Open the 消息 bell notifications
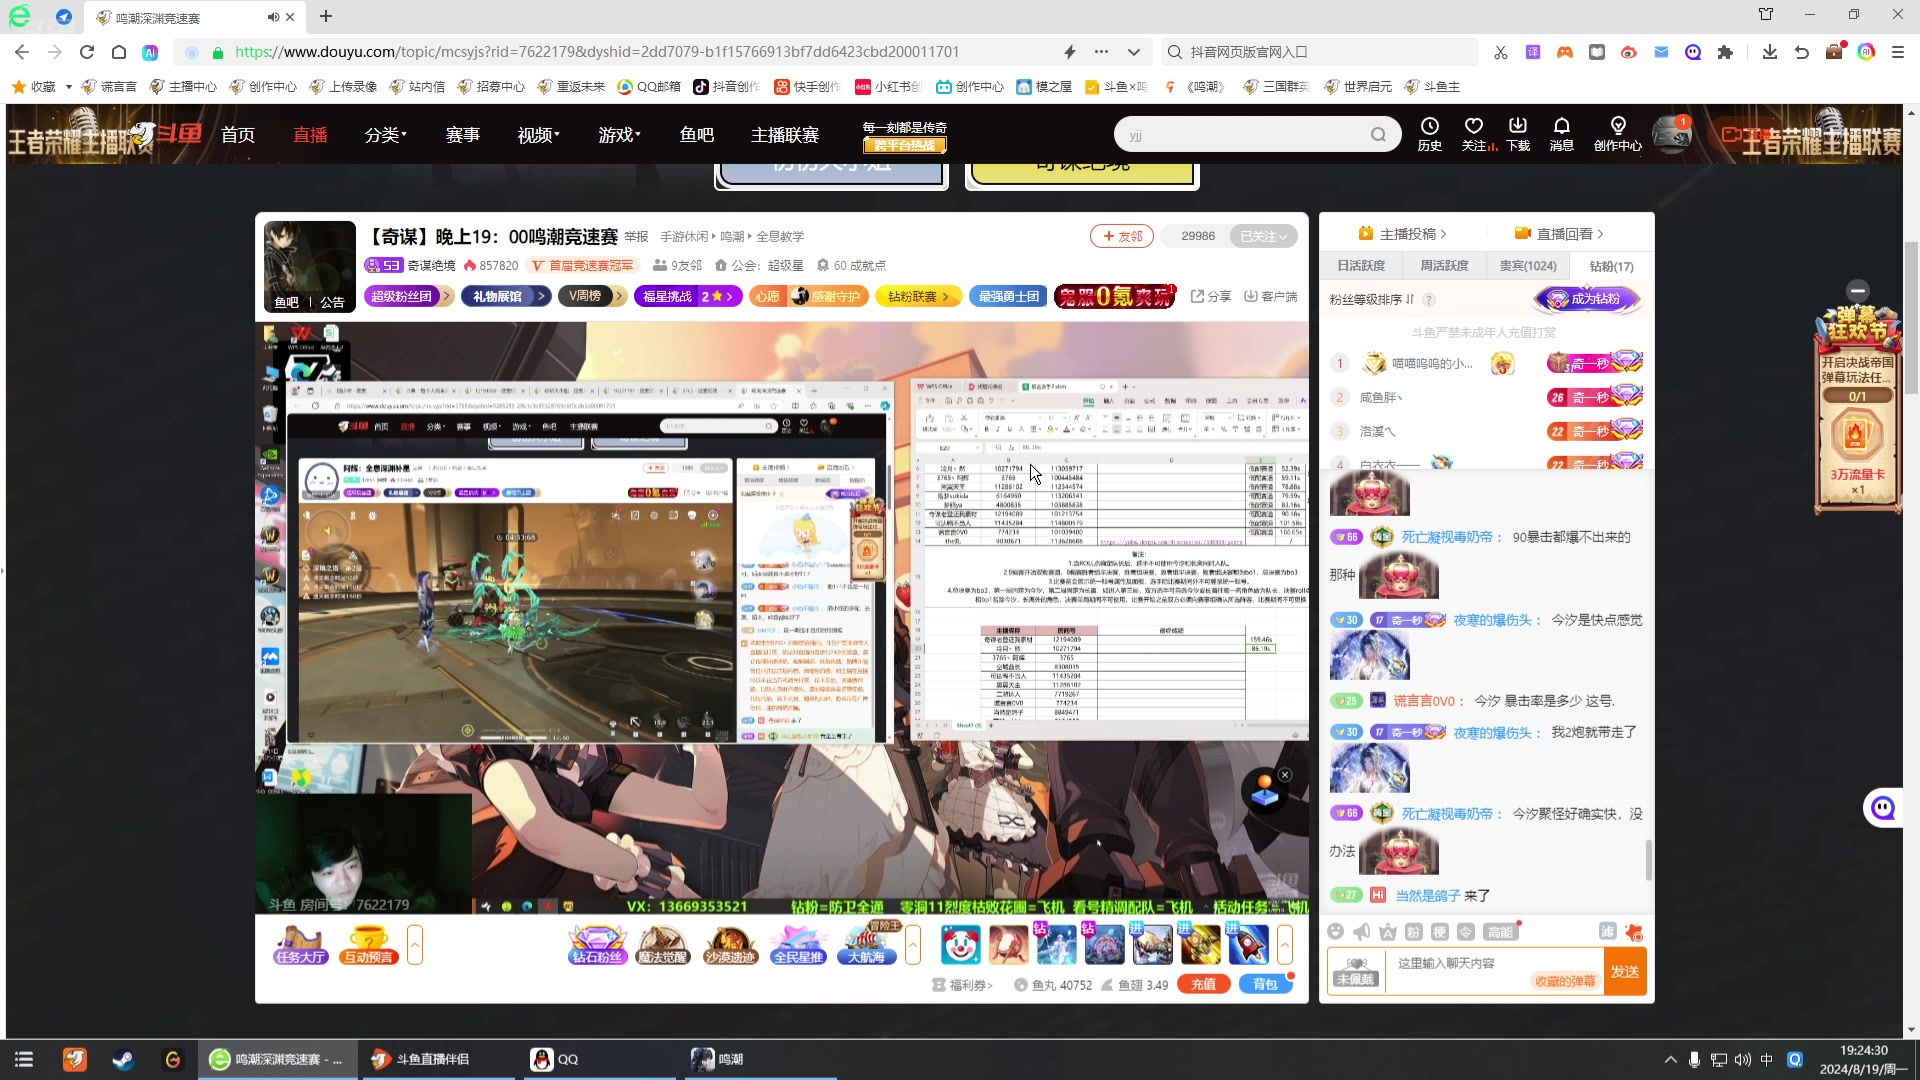This screenshot has width=1920, height=1080. pyautogui.click(x=1562, y=134)
